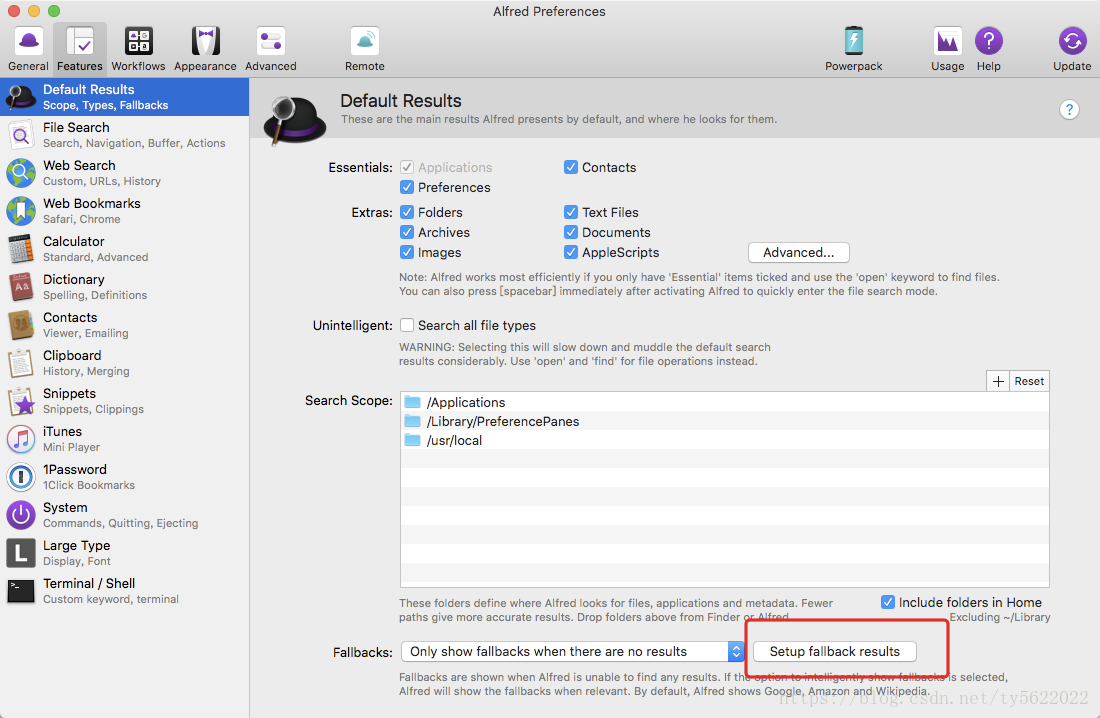Switch to the Appearance section

click(205, 49)
